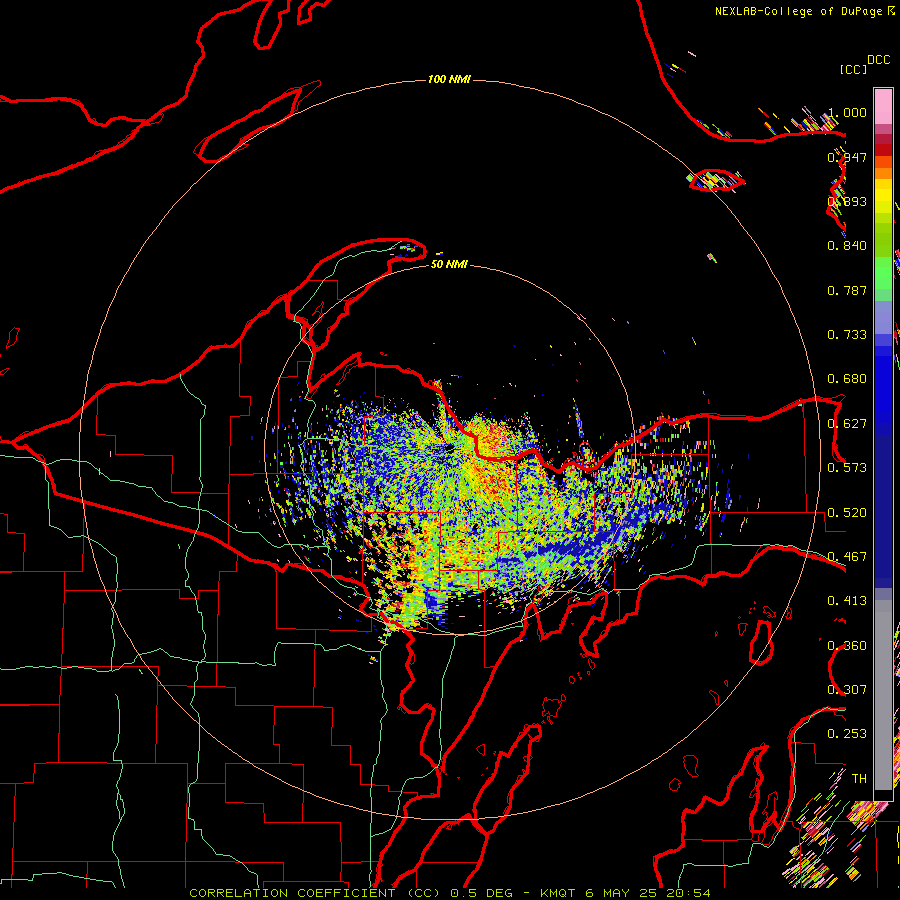The height and width of the screenshot is (900, 900).
Task: Click the black radar site center in the echoes
Action: point(449,447)
